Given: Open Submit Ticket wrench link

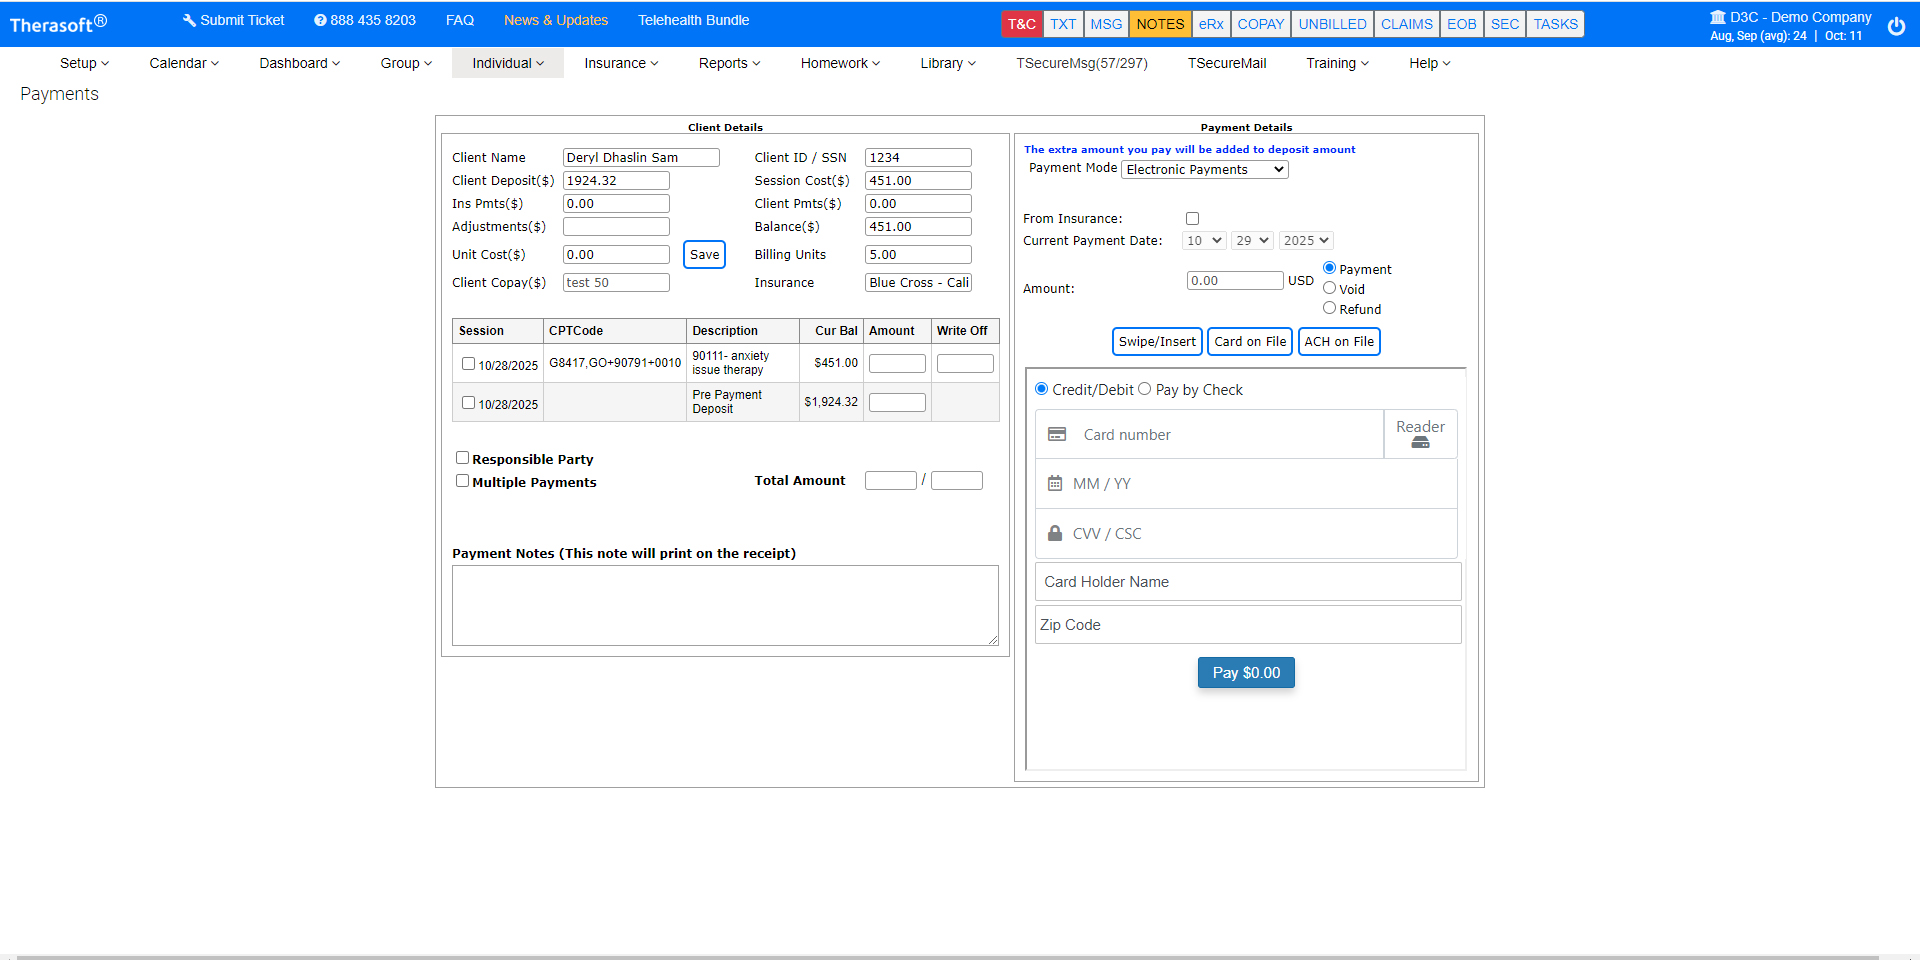Looking at the screenshot, I should point(233,20).
